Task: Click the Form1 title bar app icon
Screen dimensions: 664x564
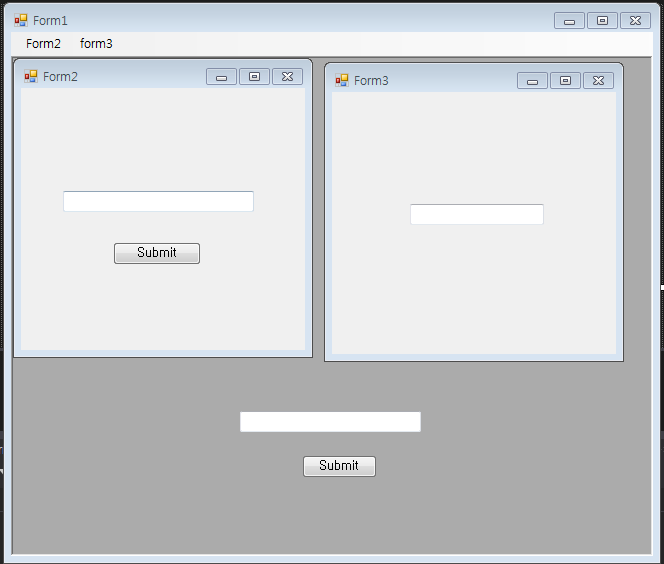Action: tap(21, 20)
